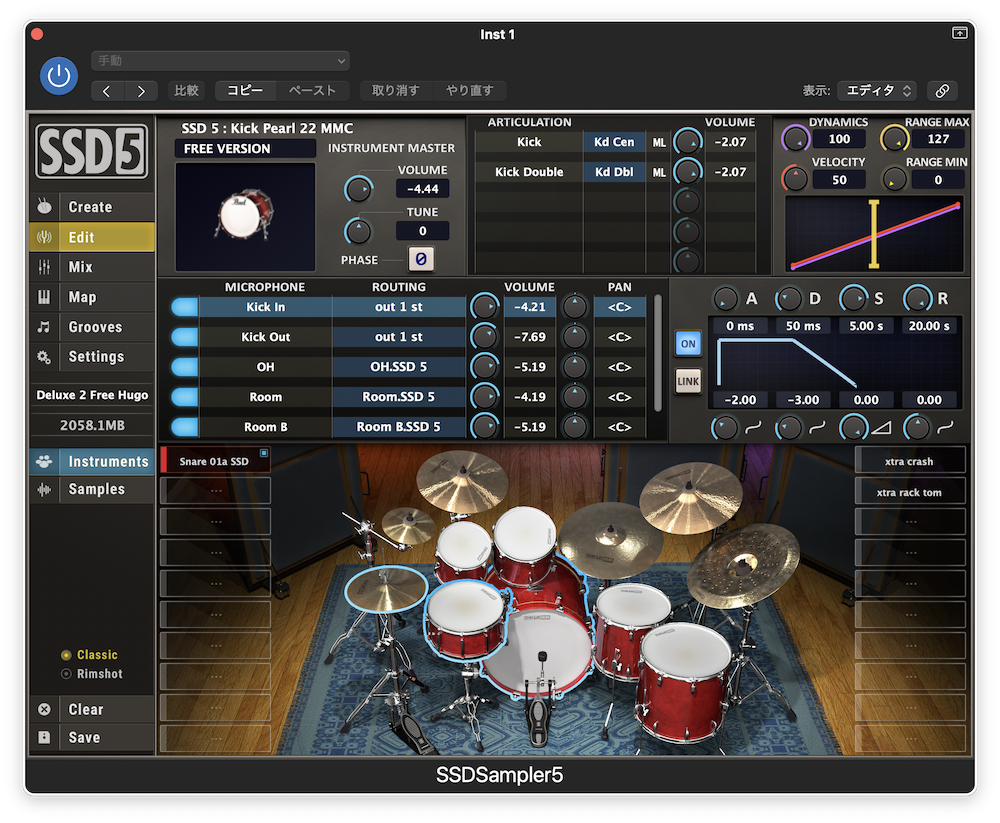
Task: Open the 手動 preset dropdown
Action: (x=221, y=61)
